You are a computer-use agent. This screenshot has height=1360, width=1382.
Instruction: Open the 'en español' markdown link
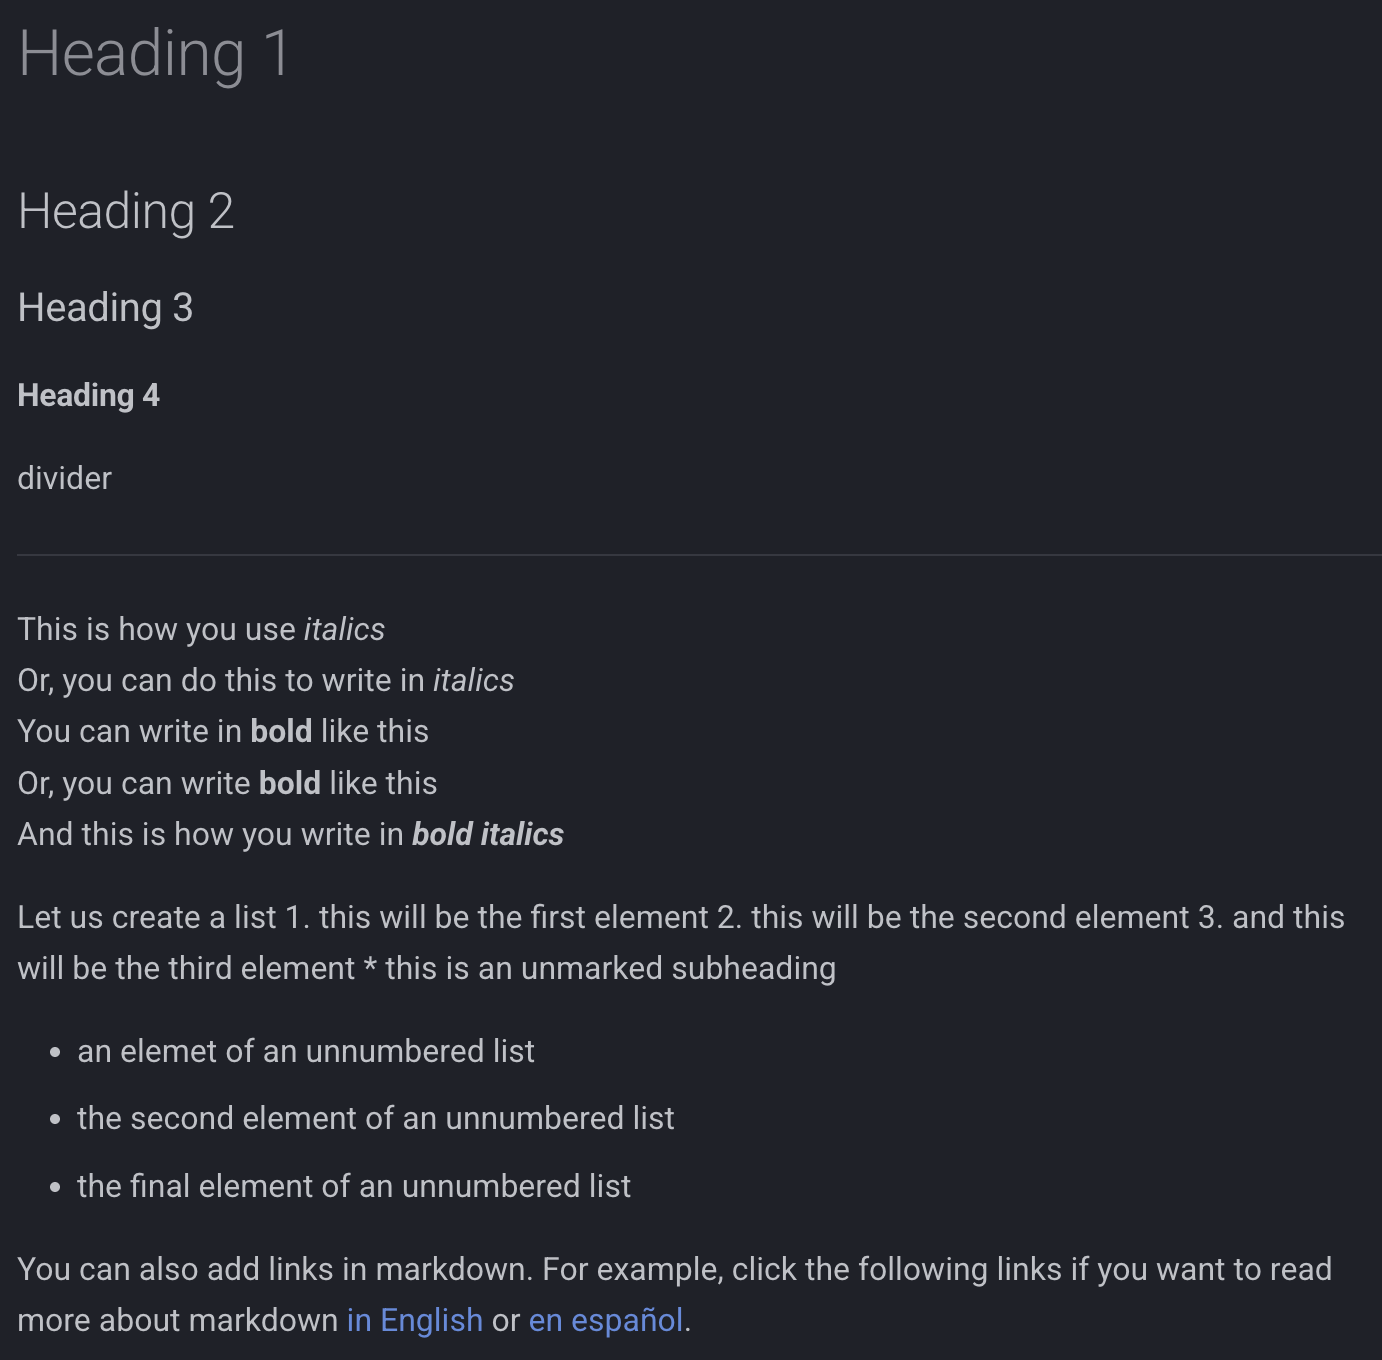(606, 1320)
